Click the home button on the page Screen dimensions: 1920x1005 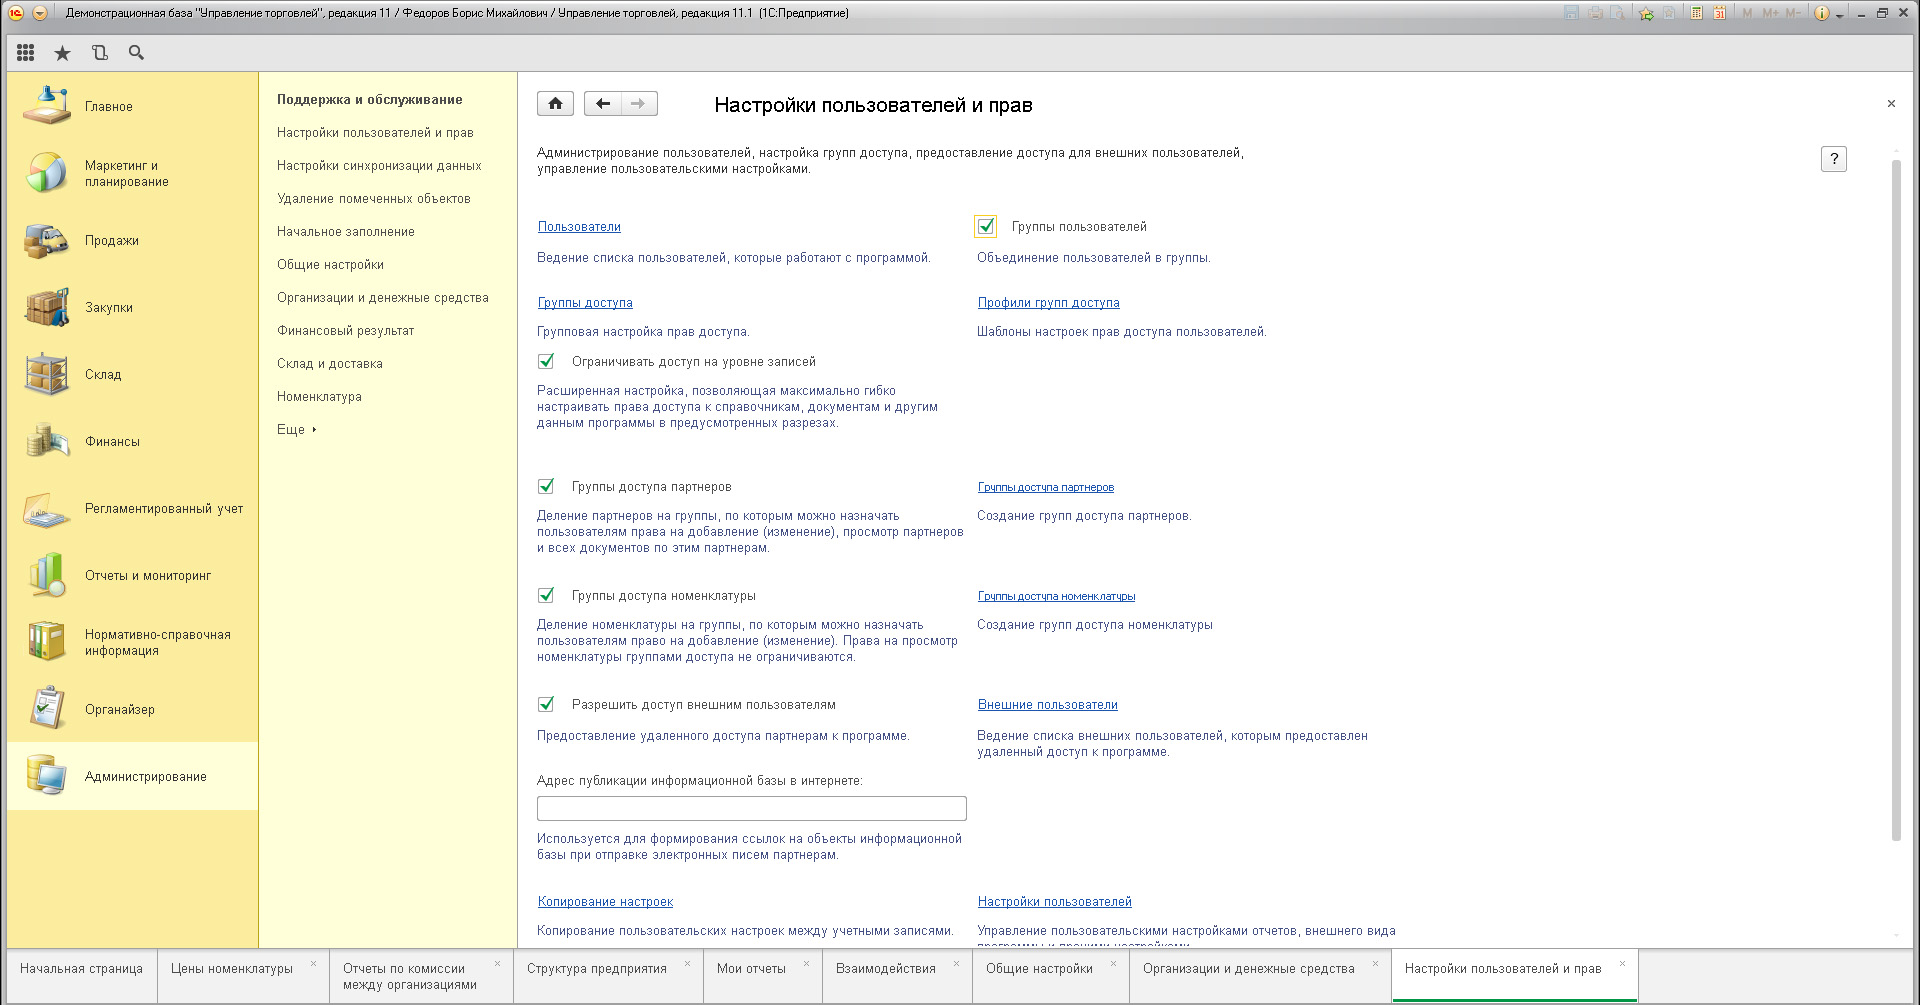click(x=555, y=103)
